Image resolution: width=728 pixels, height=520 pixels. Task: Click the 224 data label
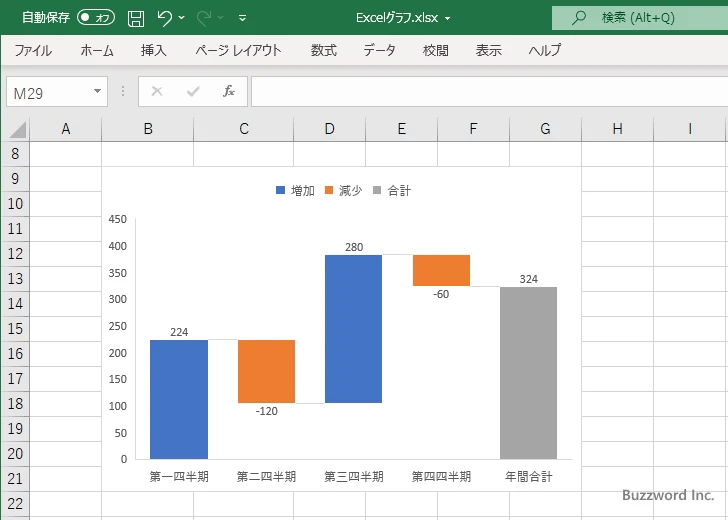click(x=179, y=332)
